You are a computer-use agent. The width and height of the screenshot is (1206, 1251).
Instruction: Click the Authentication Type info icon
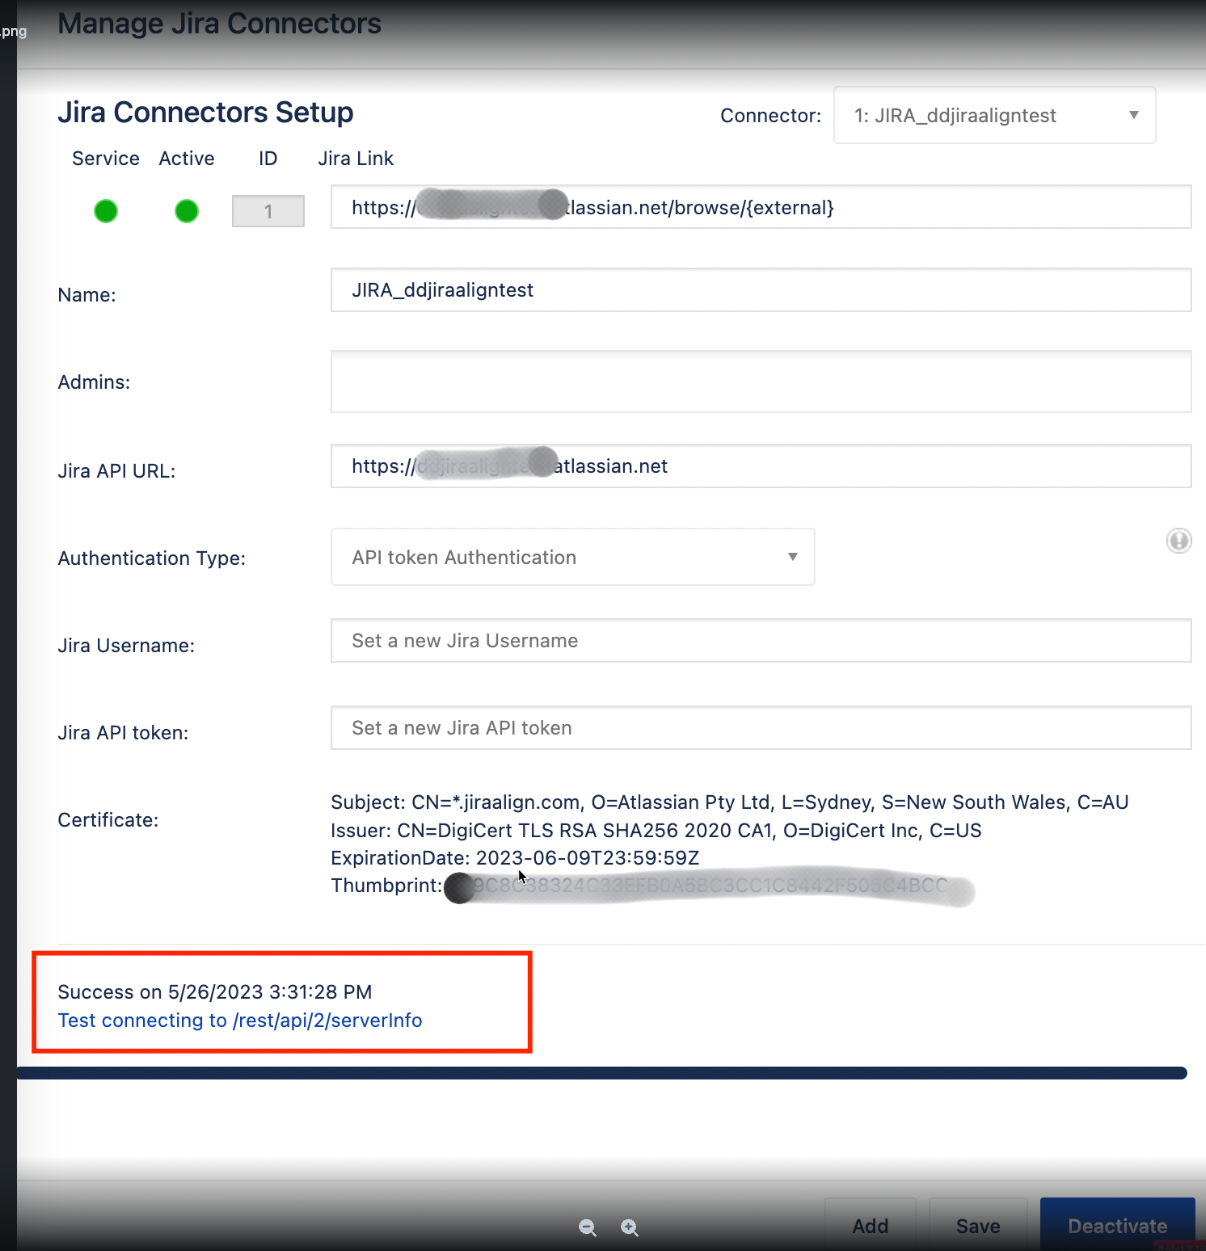coord(1179,541)
